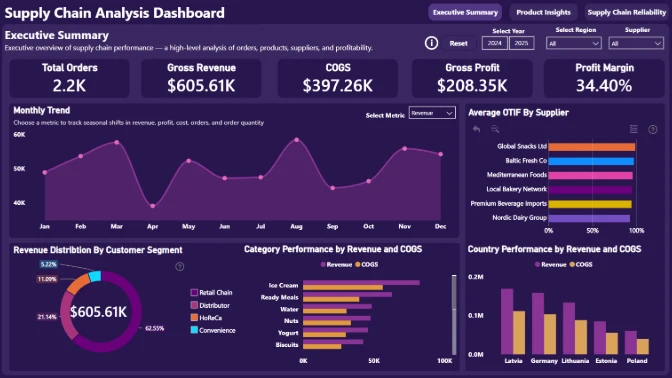Click the Ready Meals category label
The height and width of the screenshot is (378, 672).
click(x=279, y=297)
